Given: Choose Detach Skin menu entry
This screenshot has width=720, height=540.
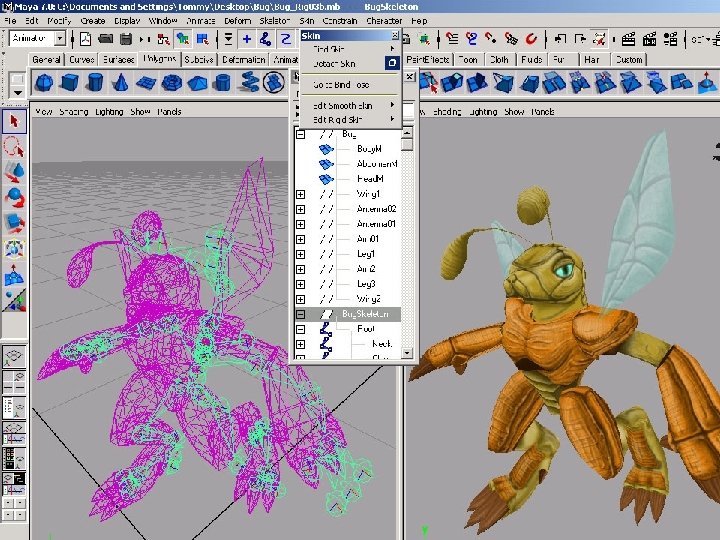Looking at the screenshot, I should [334, 63].
